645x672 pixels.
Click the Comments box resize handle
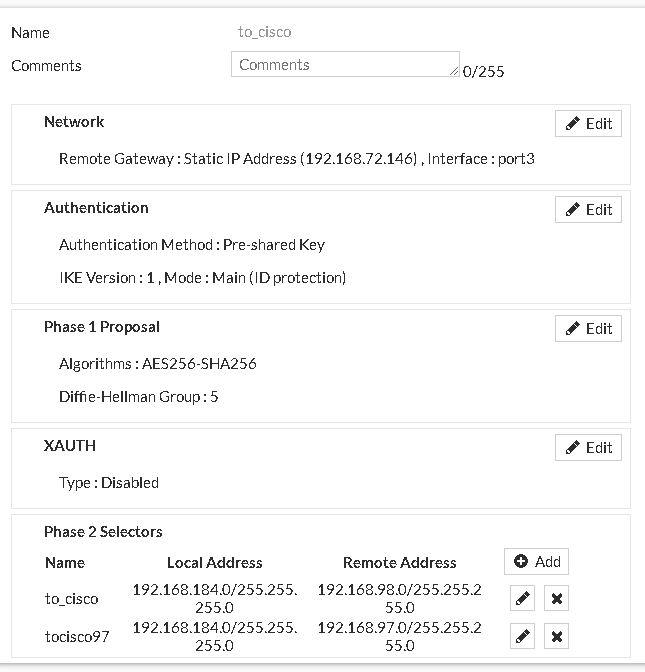pyautogui.click(x=455, y=72)
